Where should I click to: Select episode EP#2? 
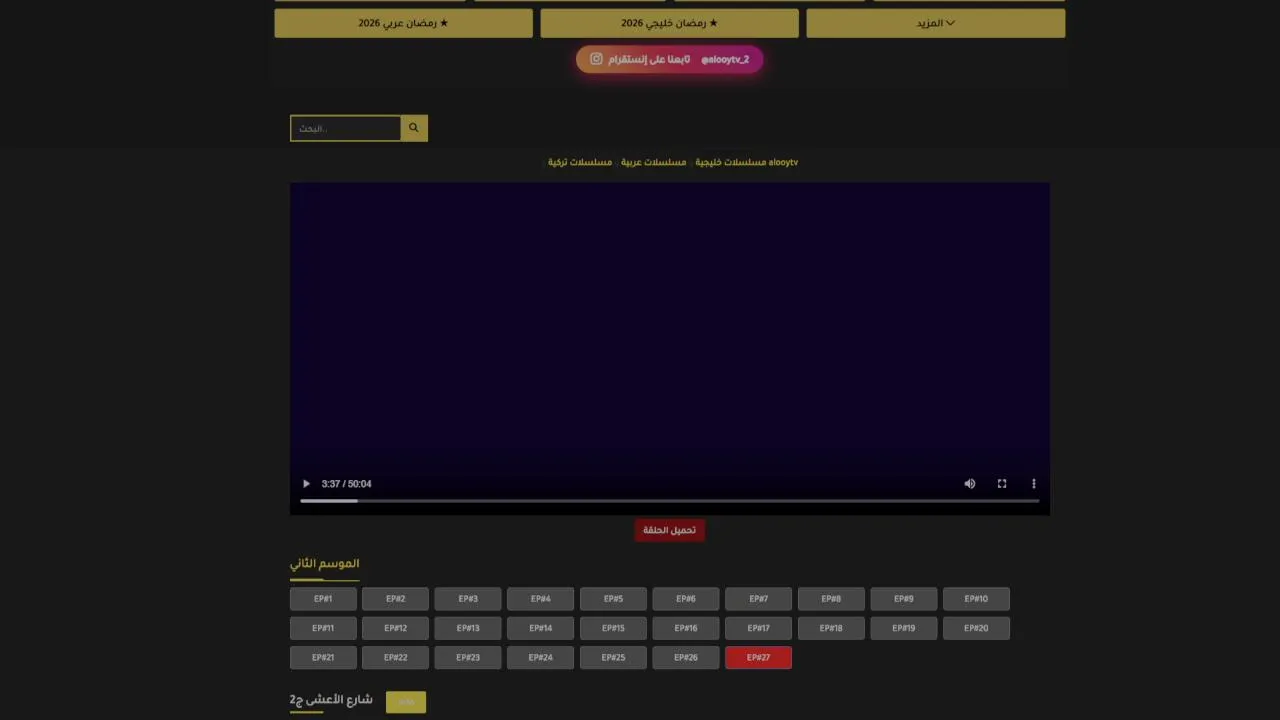(x=396, y=599)
